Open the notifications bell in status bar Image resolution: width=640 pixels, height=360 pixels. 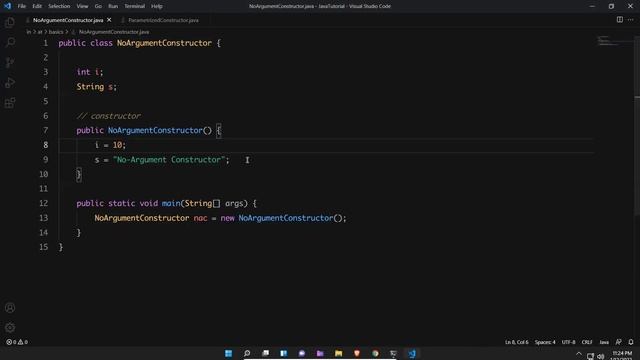pos(631,342)
